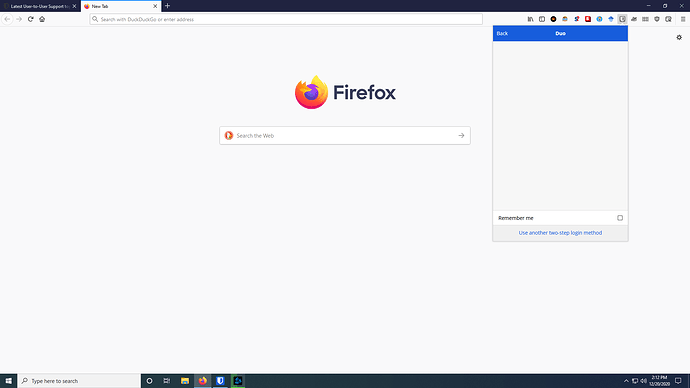
Task: Switch to Latest User-to-User Support tab
Action: 40,6
